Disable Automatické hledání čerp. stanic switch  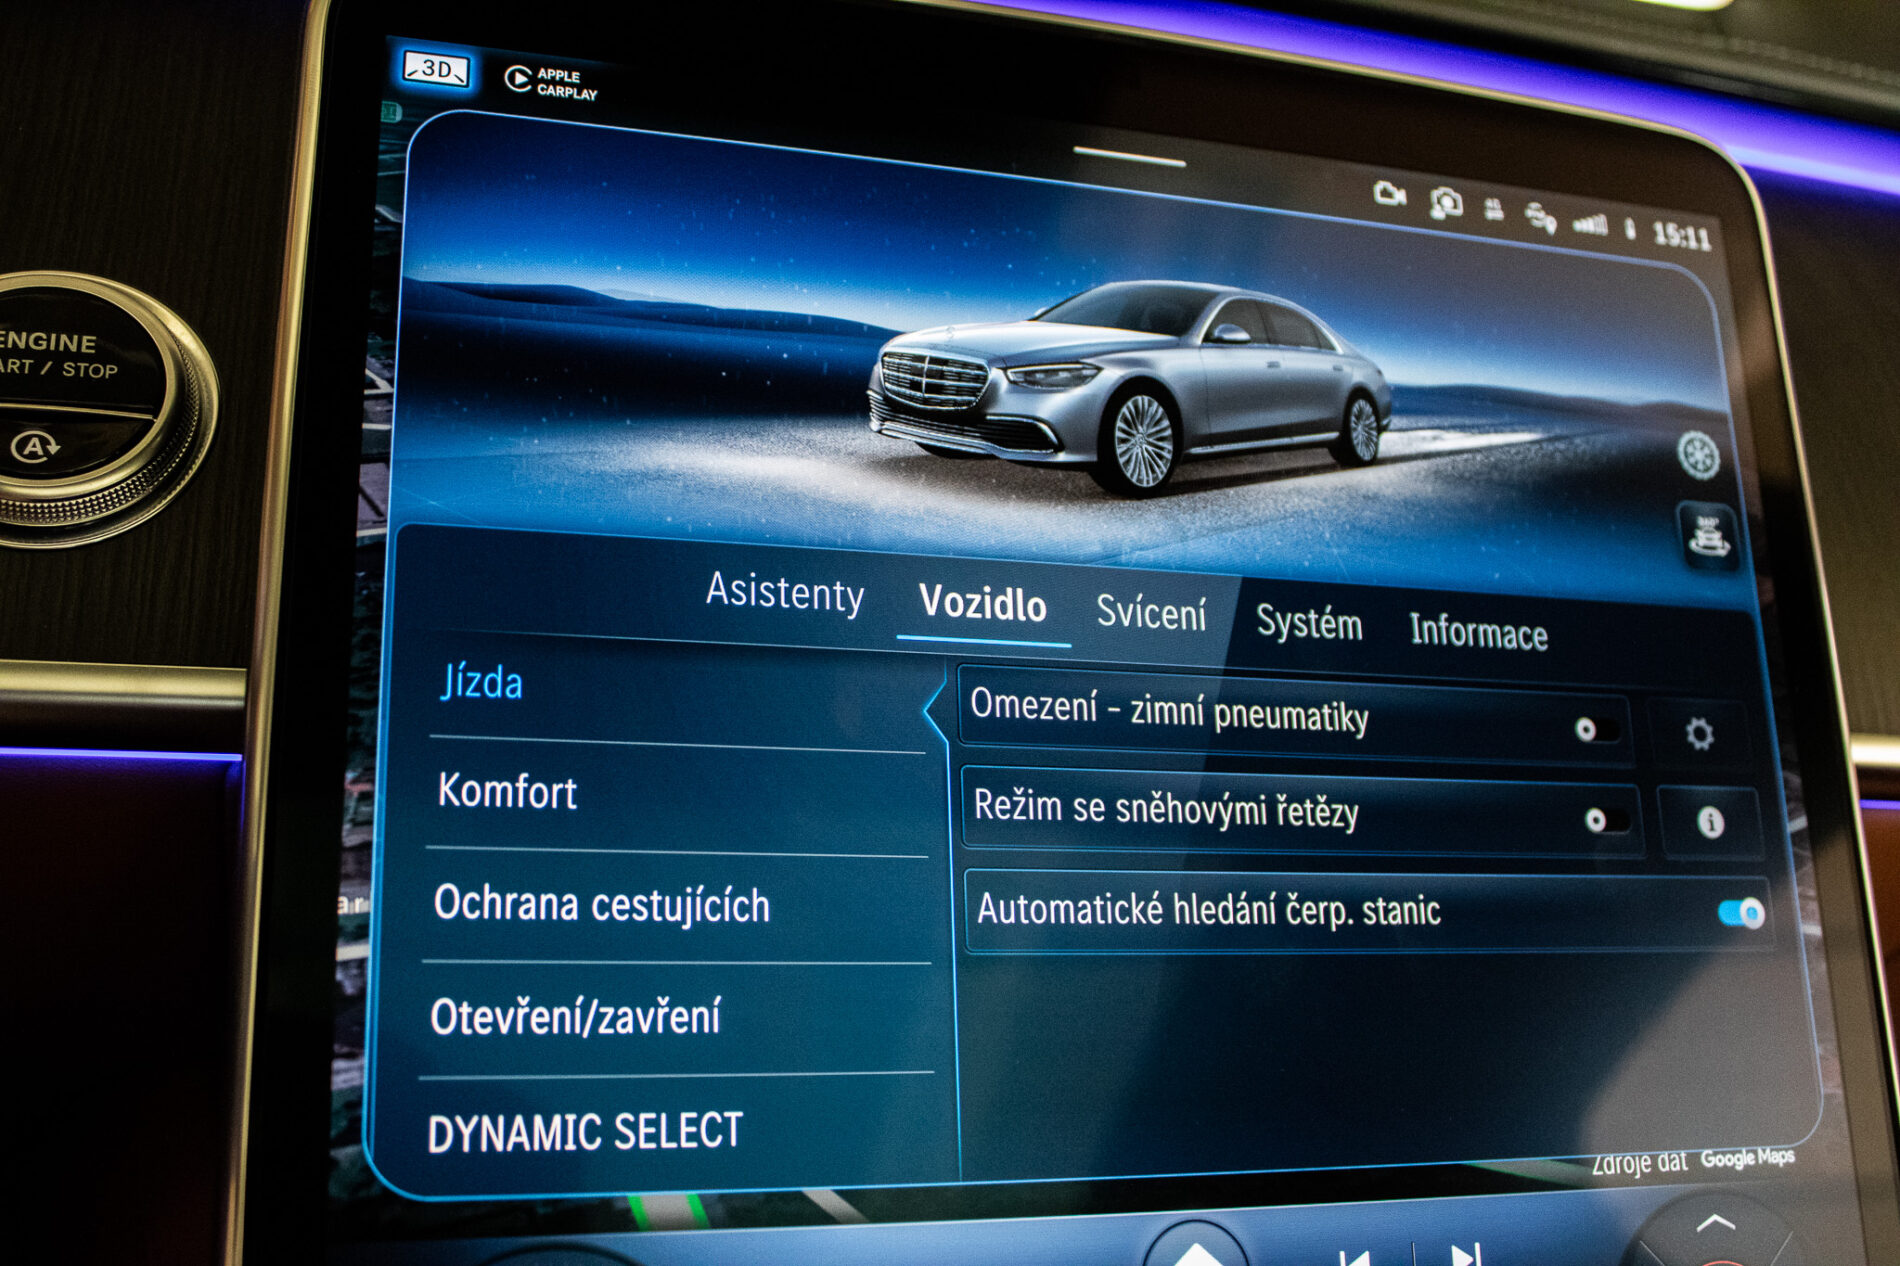coord(1741,913)
